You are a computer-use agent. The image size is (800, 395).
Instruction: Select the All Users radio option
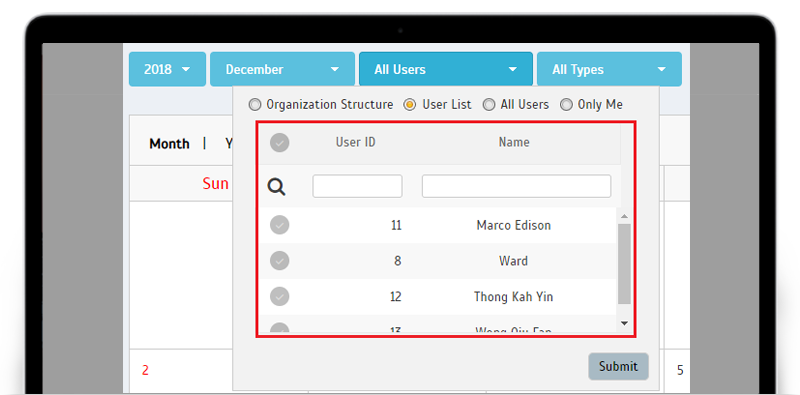489,105
